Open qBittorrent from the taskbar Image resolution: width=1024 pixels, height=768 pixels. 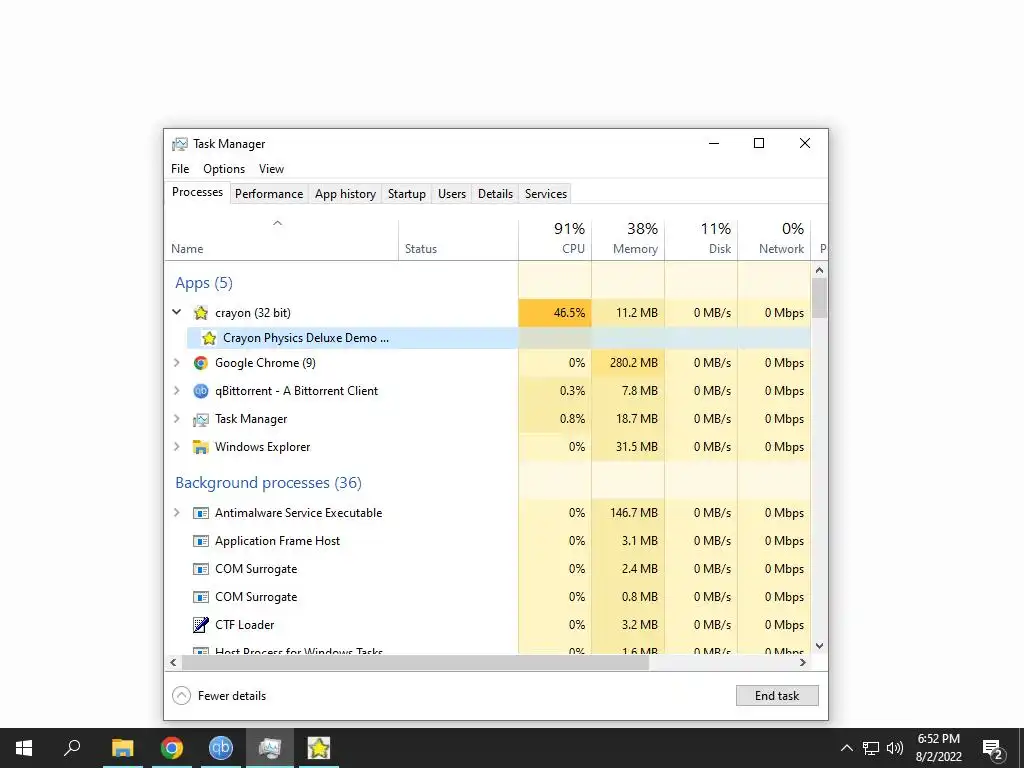click(221, 748)
